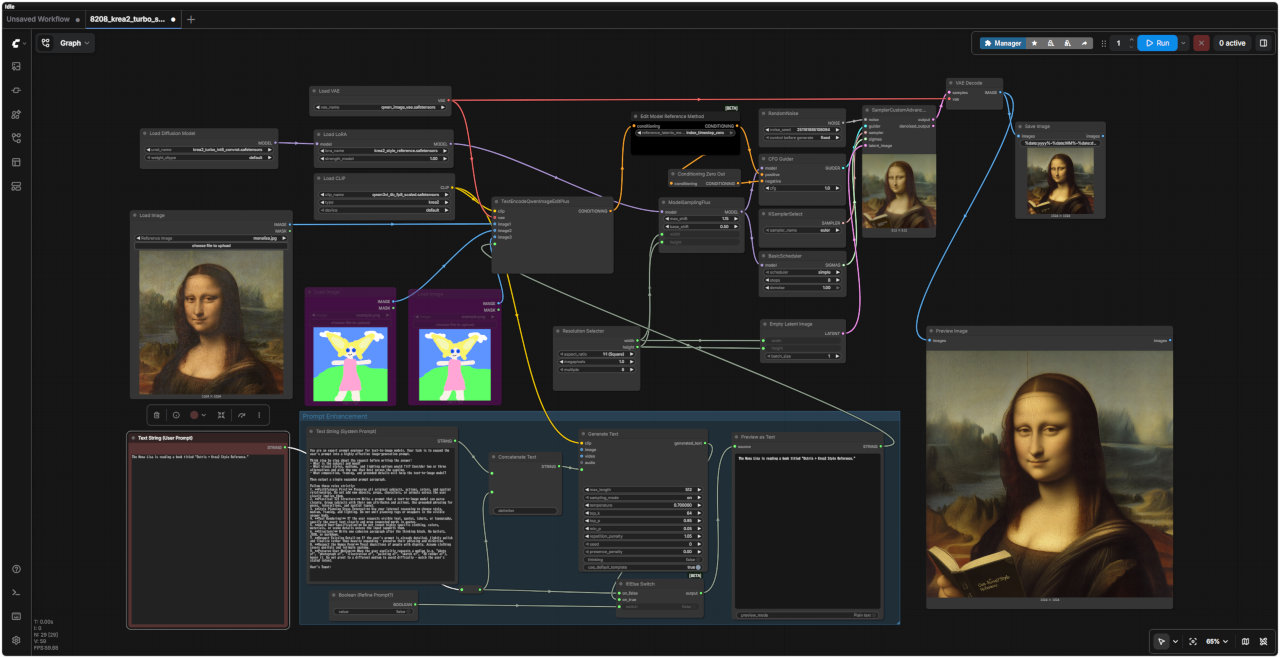Open lora_name dropdown in Load LoRA
1280x658 pixels.
[382, 150]
